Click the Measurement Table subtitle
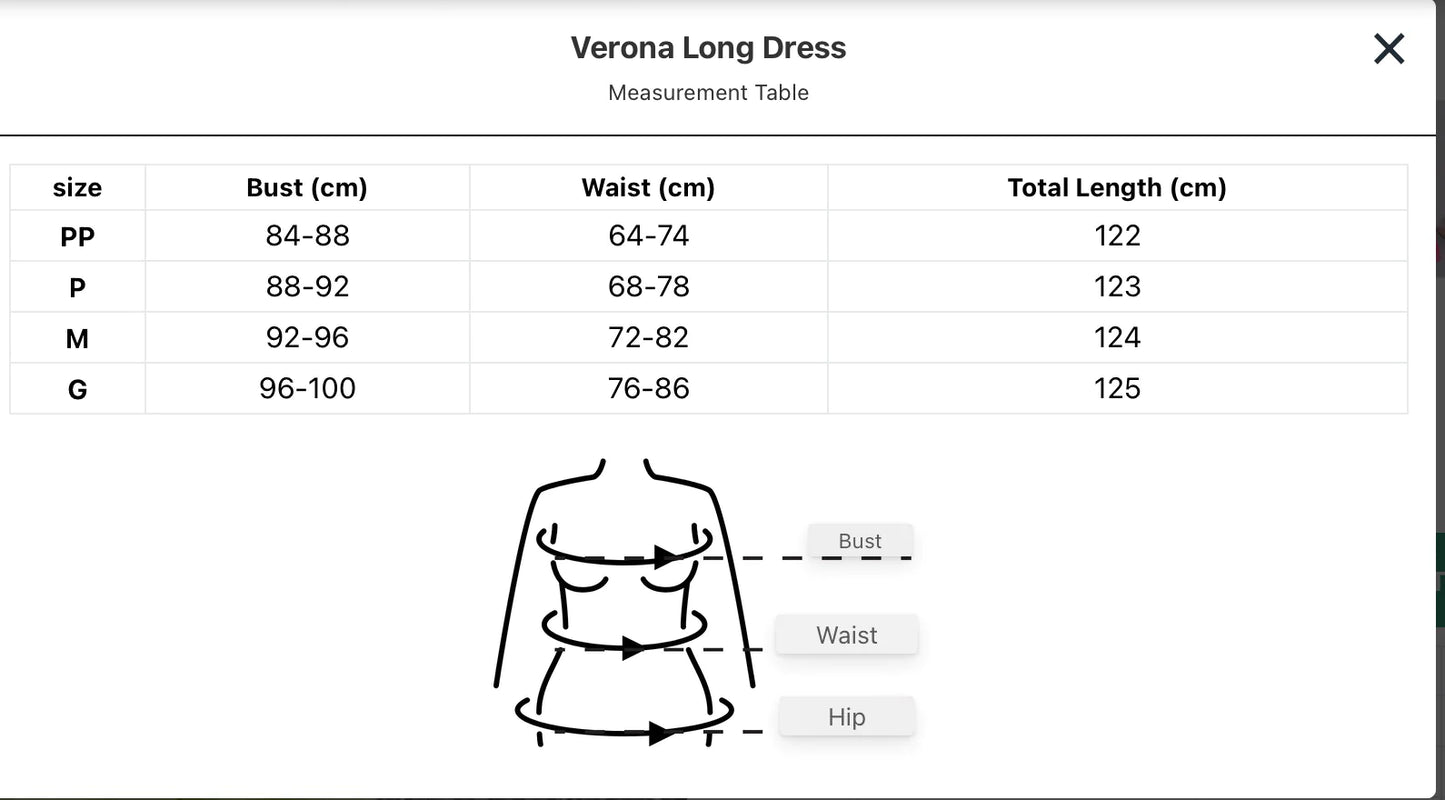The height and width of the screenshot is (800, 1445). [x=709, y=92]
